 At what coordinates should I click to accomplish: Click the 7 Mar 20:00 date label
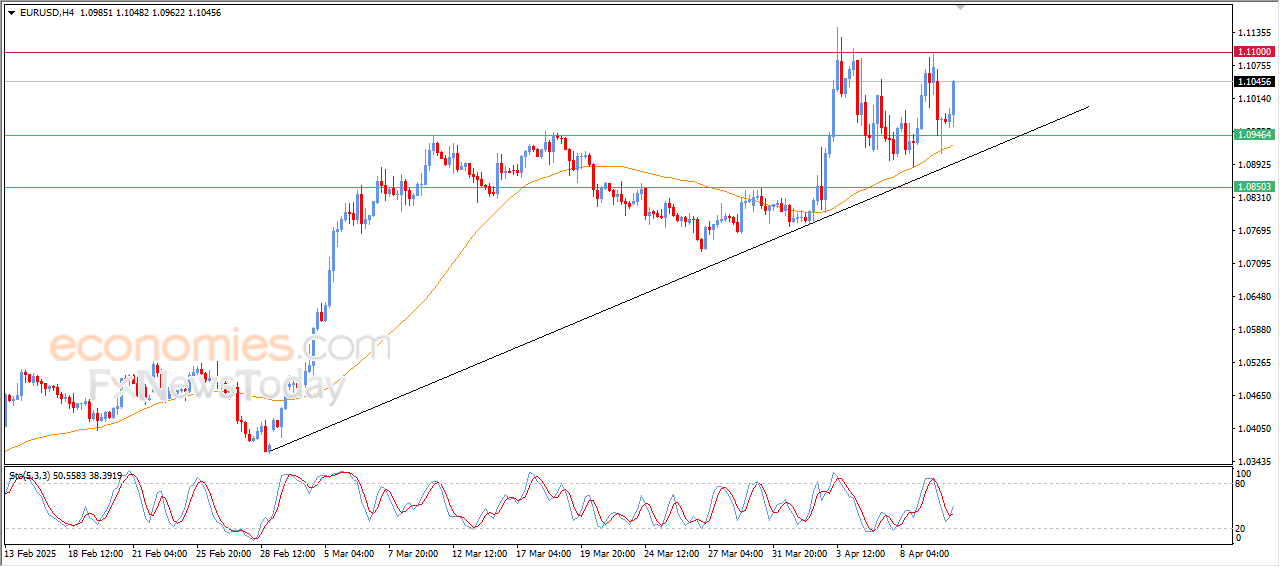(413, 553)
